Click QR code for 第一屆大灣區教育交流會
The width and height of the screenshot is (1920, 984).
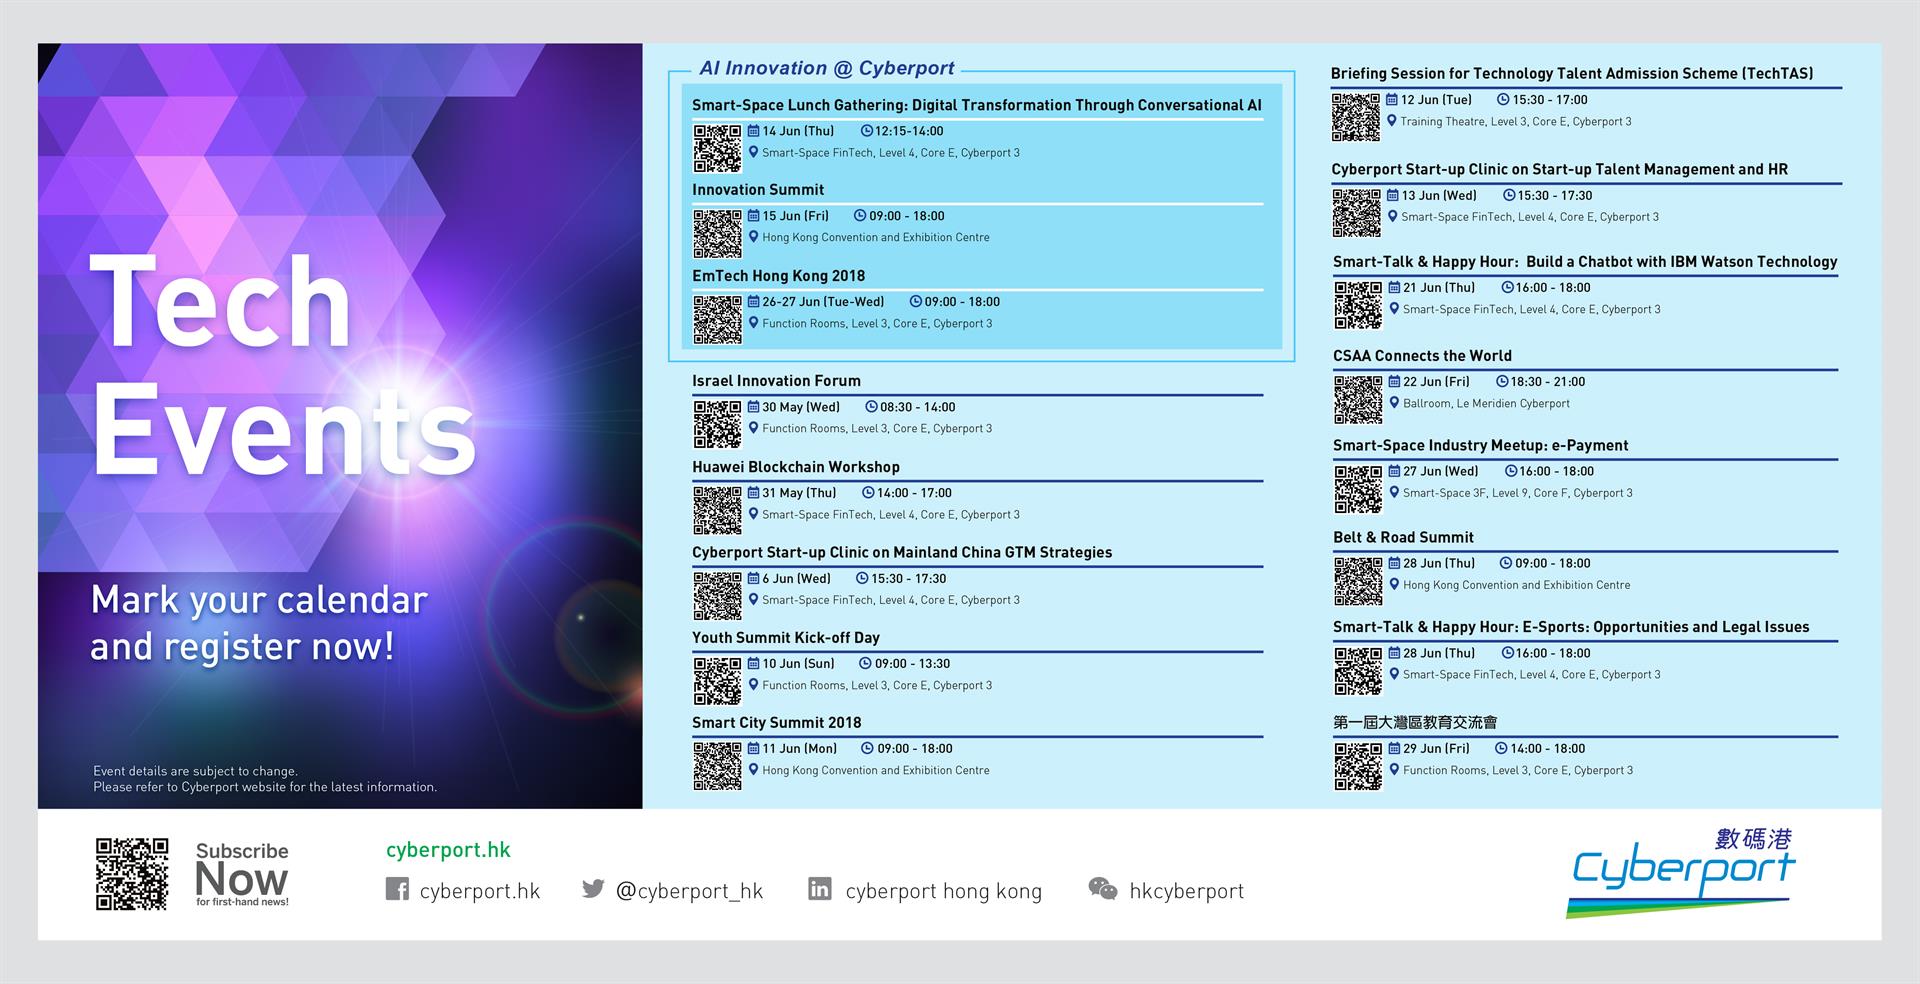pyautogui.click(x=1358, y=766)
